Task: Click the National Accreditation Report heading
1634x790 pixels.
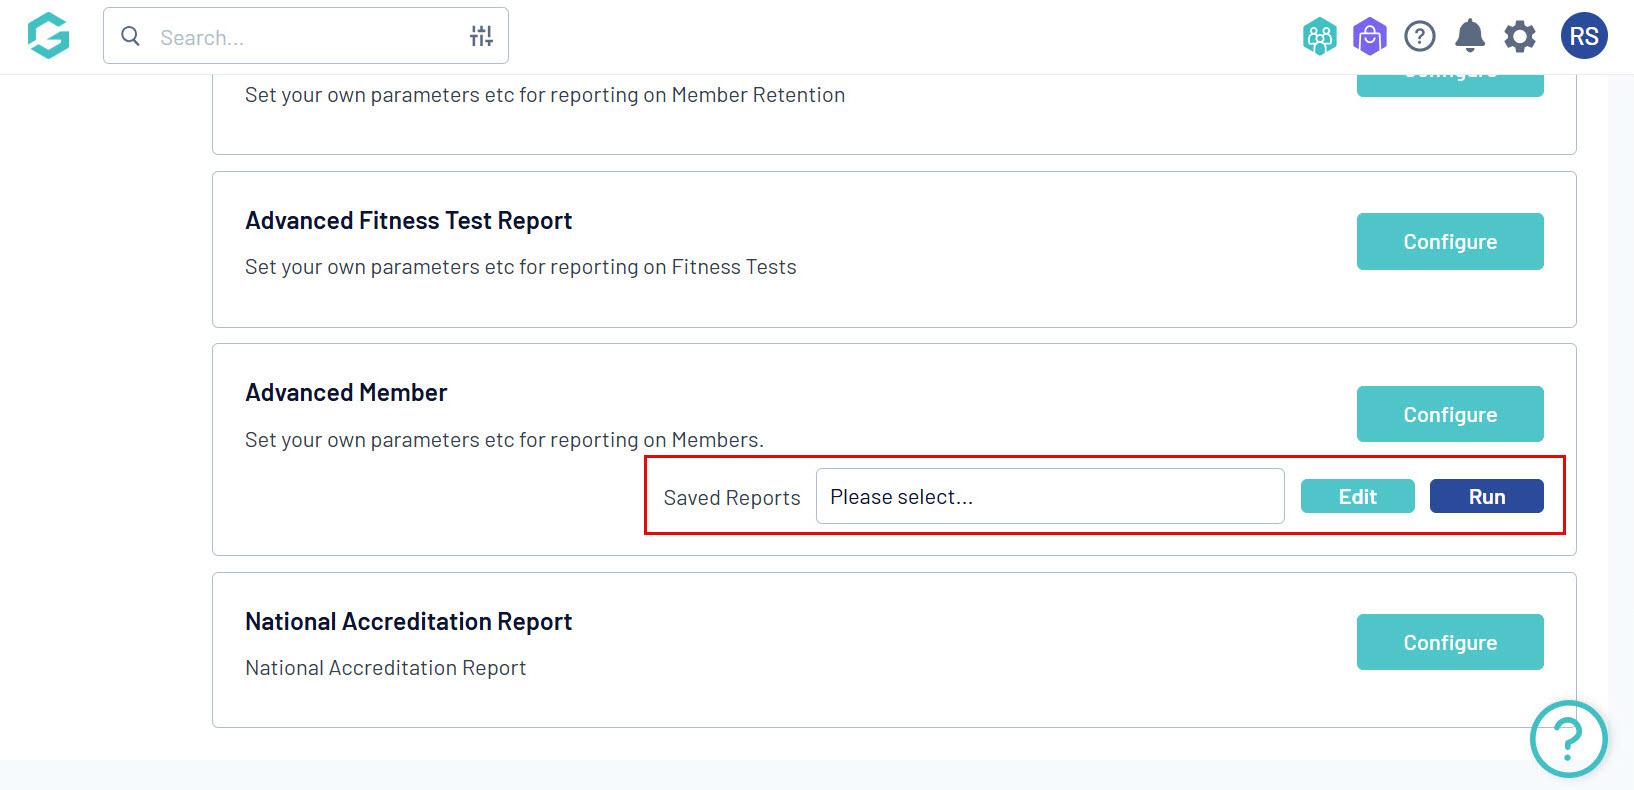Action: tap(408, 621)
